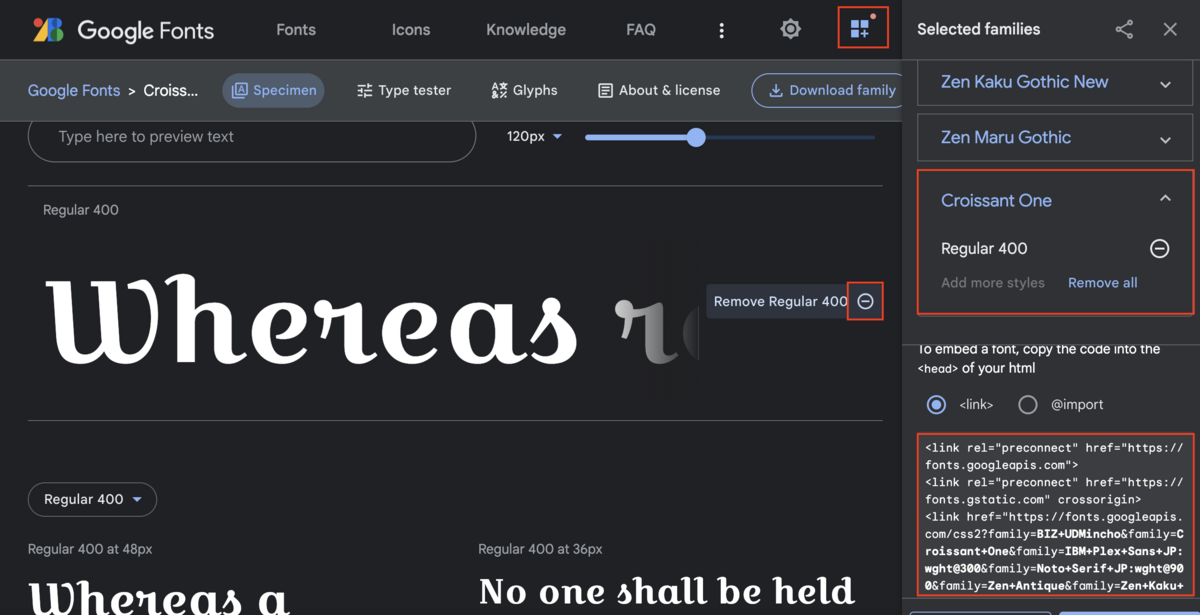Viewport: 1200px width, 615px height.
Task: Open the Knowledge menu item
Action: click(526, 30)
